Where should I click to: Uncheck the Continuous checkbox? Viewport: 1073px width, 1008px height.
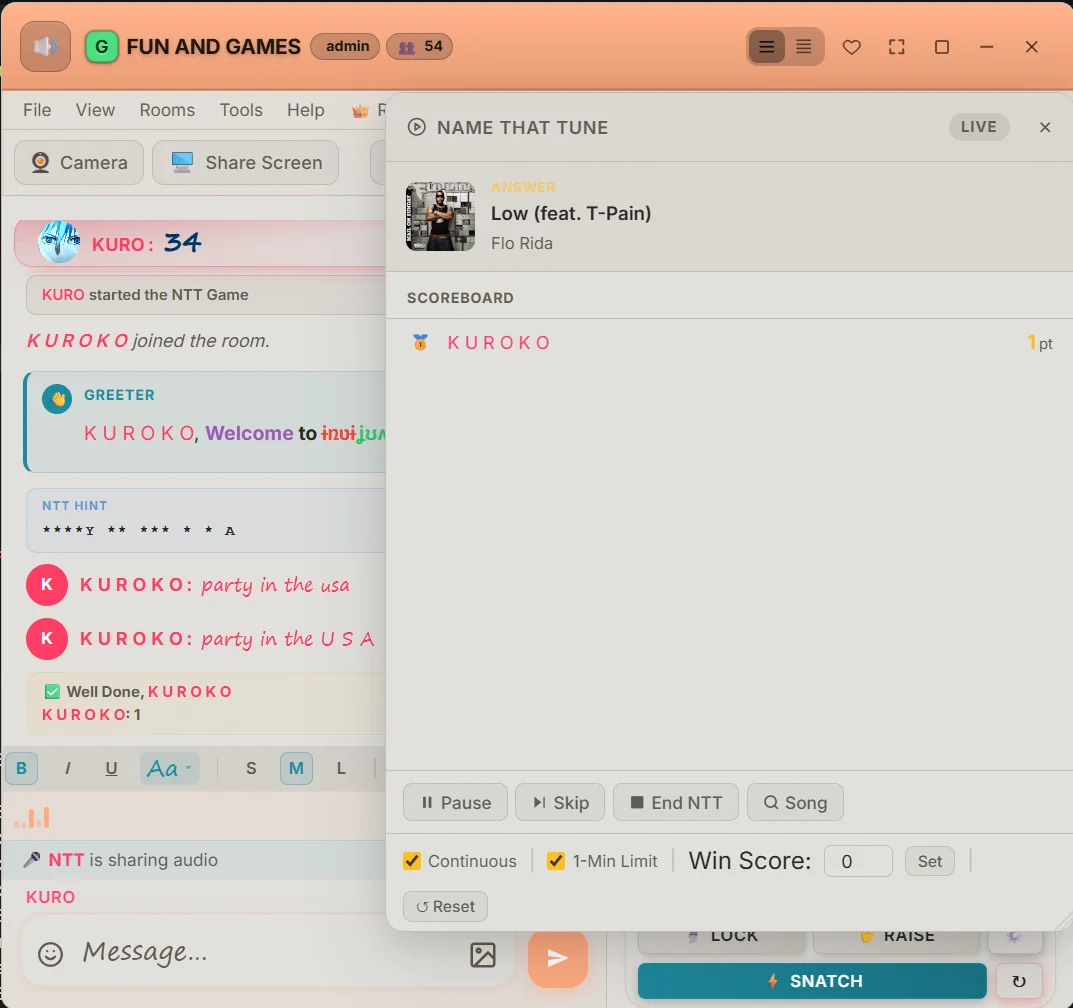click(x=412, y=861)
